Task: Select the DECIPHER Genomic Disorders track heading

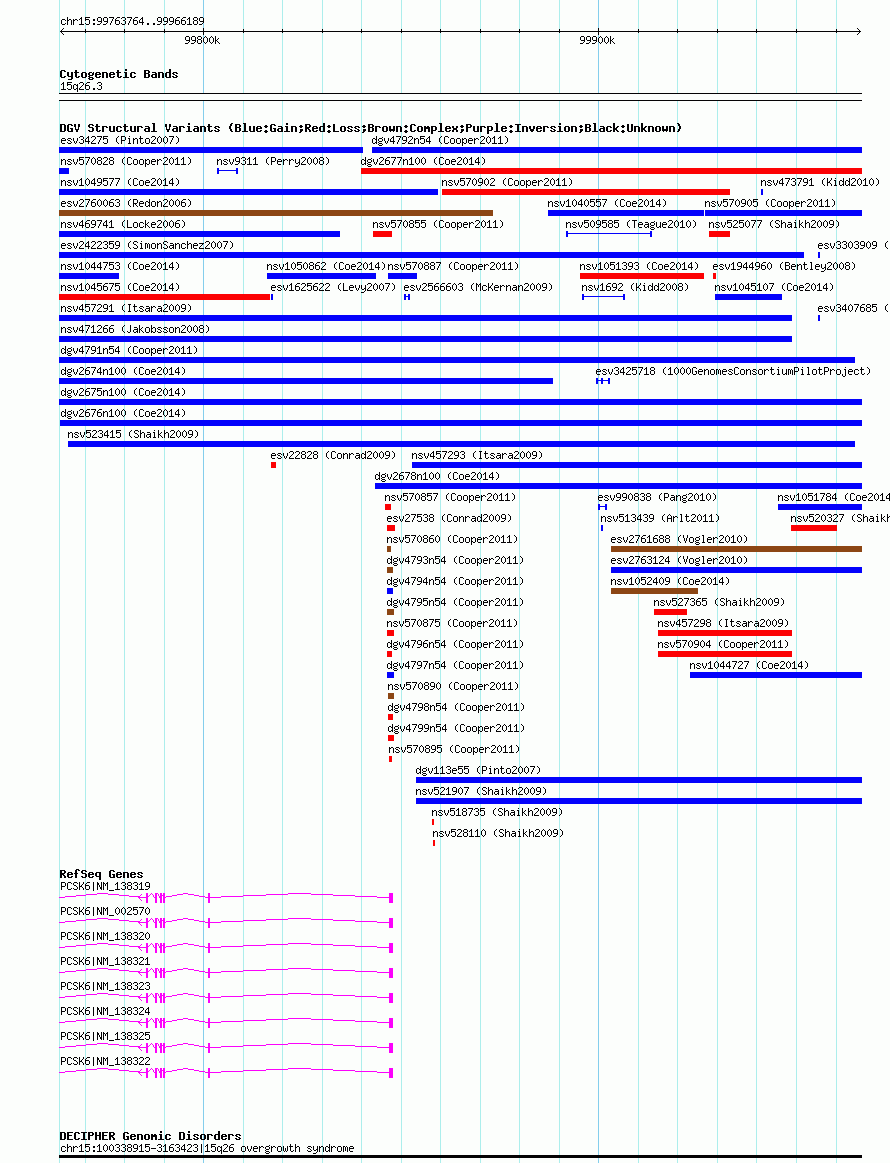Action: 151,1136
